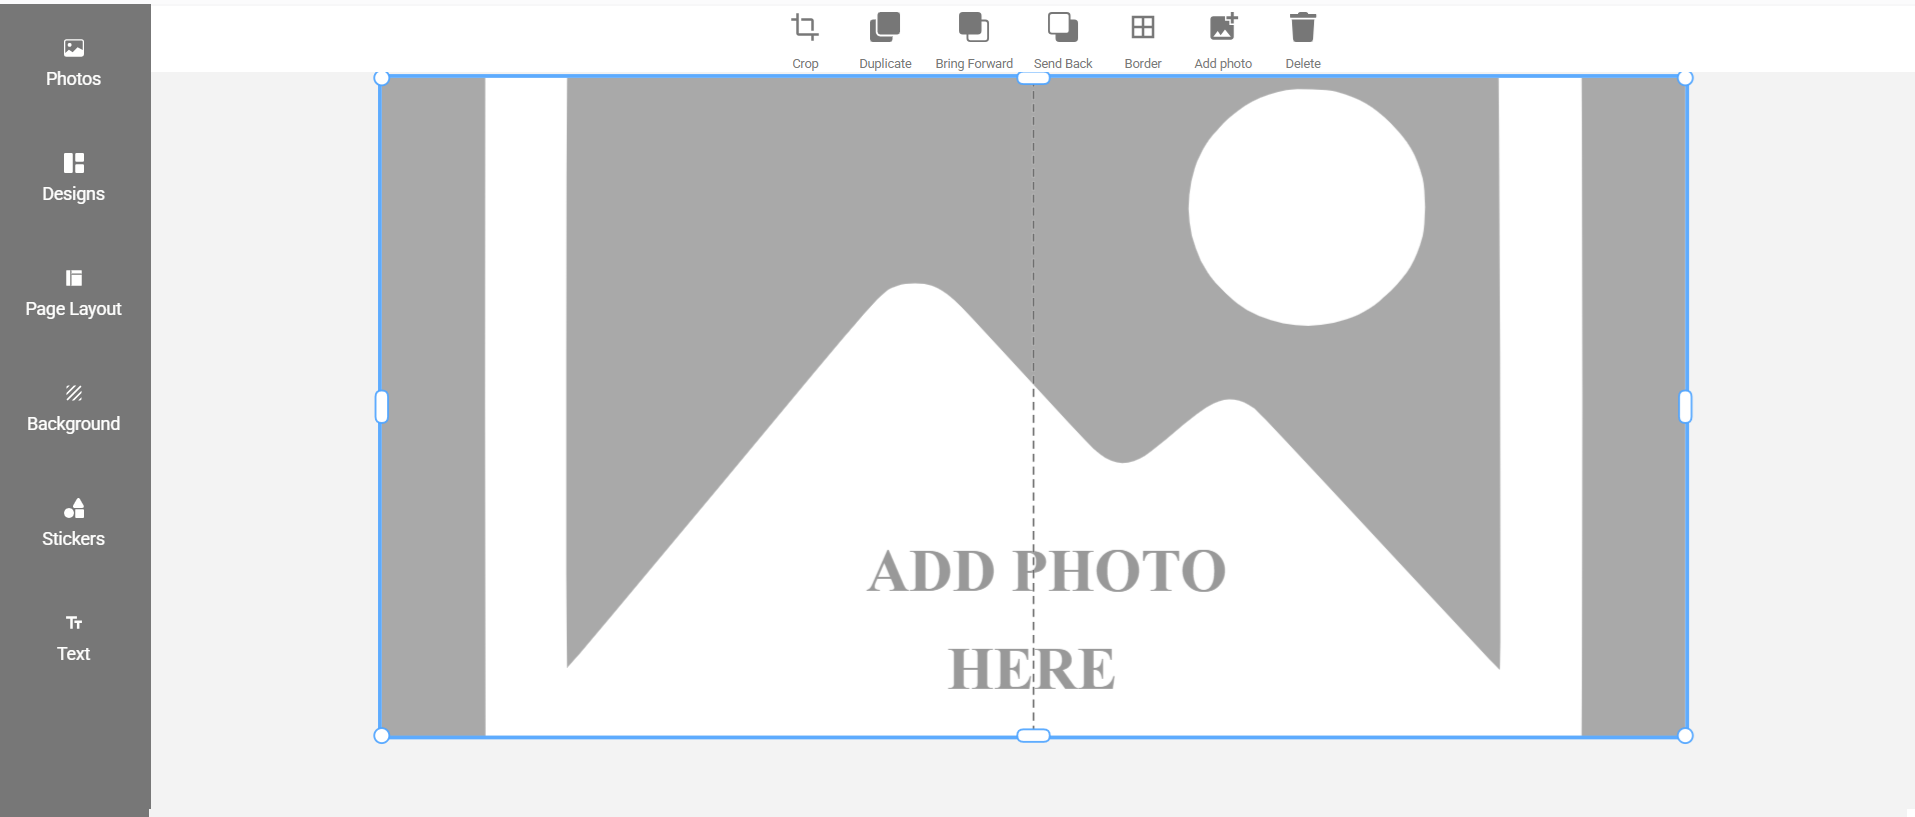Click the right edge middle resize handle
The height and width of the screenshot is (817, 1915).
[1685, 407]
